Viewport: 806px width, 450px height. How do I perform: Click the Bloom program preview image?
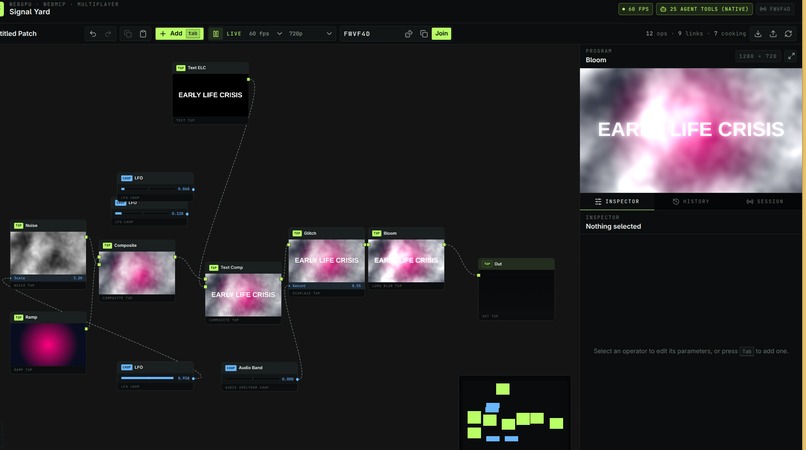[690, 131]
